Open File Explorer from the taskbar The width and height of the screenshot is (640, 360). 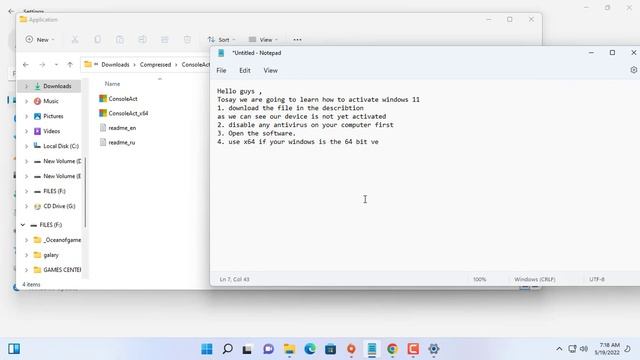289,349
